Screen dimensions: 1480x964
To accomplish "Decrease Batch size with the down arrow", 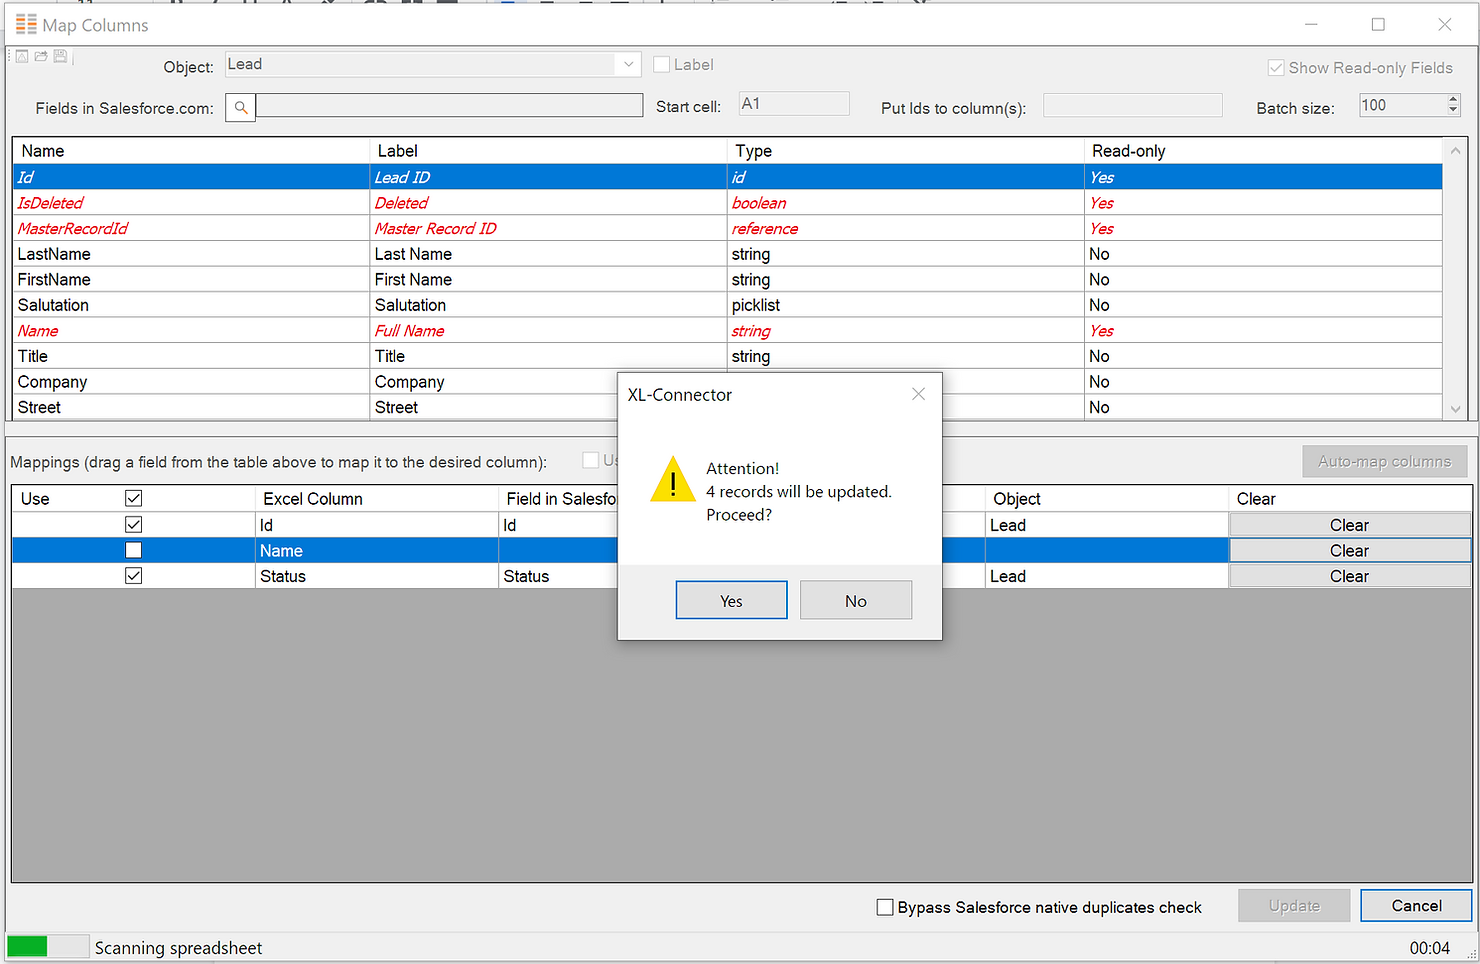I will (x=1453, y=110).
